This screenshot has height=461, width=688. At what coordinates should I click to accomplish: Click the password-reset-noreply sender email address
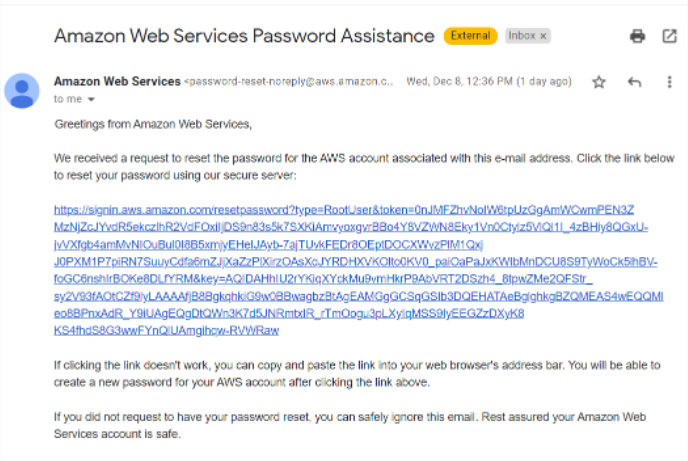point(289,81)
